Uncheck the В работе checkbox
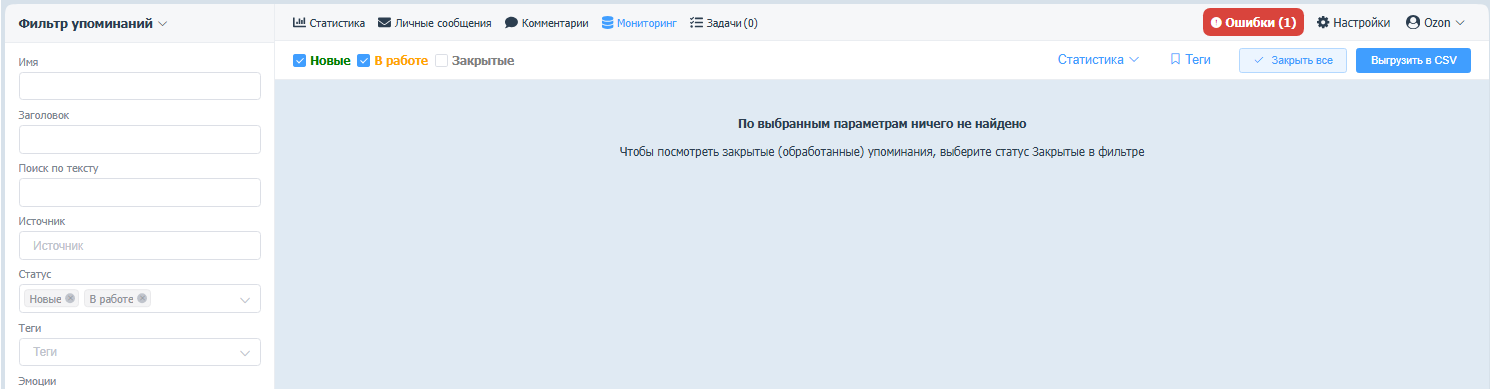 (x=364, y=61)
